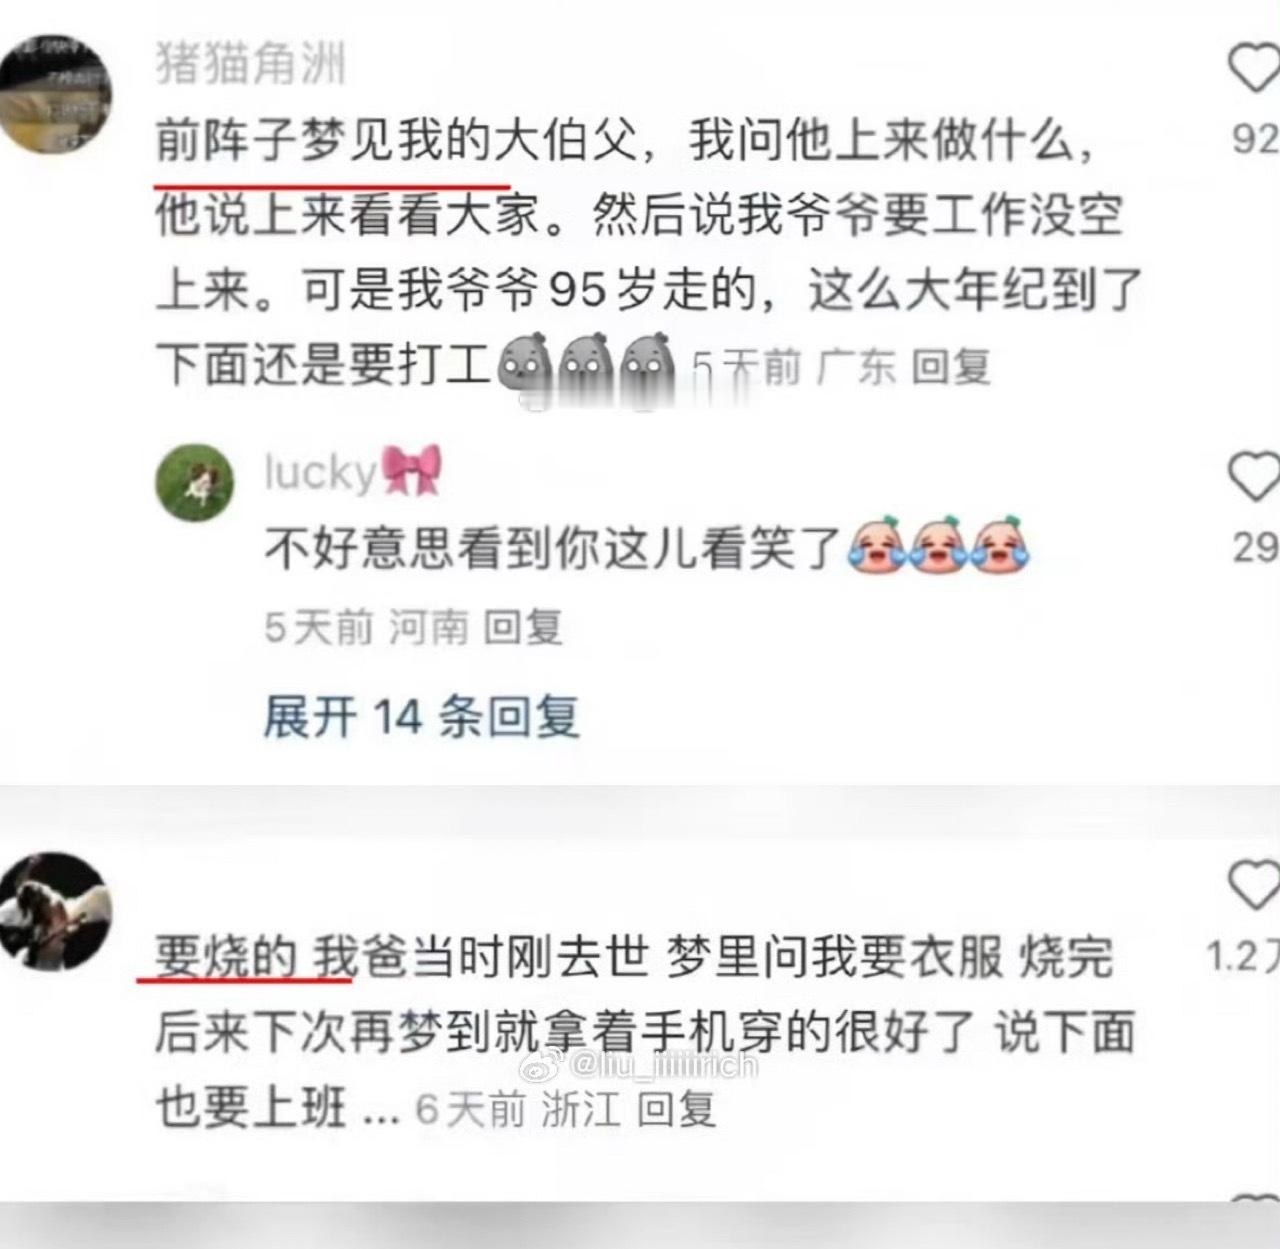Click the username 猪猫角洲

click(251, 64)
